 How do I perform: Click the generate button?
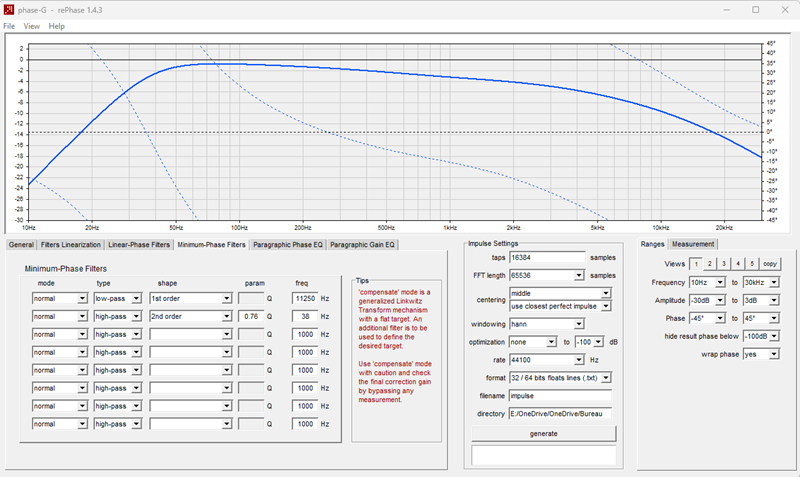point(543,434)
